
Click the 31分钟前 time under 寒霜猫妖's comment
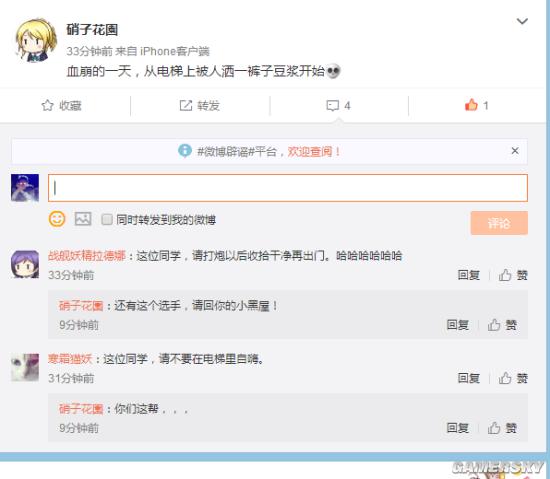[71, 378]
